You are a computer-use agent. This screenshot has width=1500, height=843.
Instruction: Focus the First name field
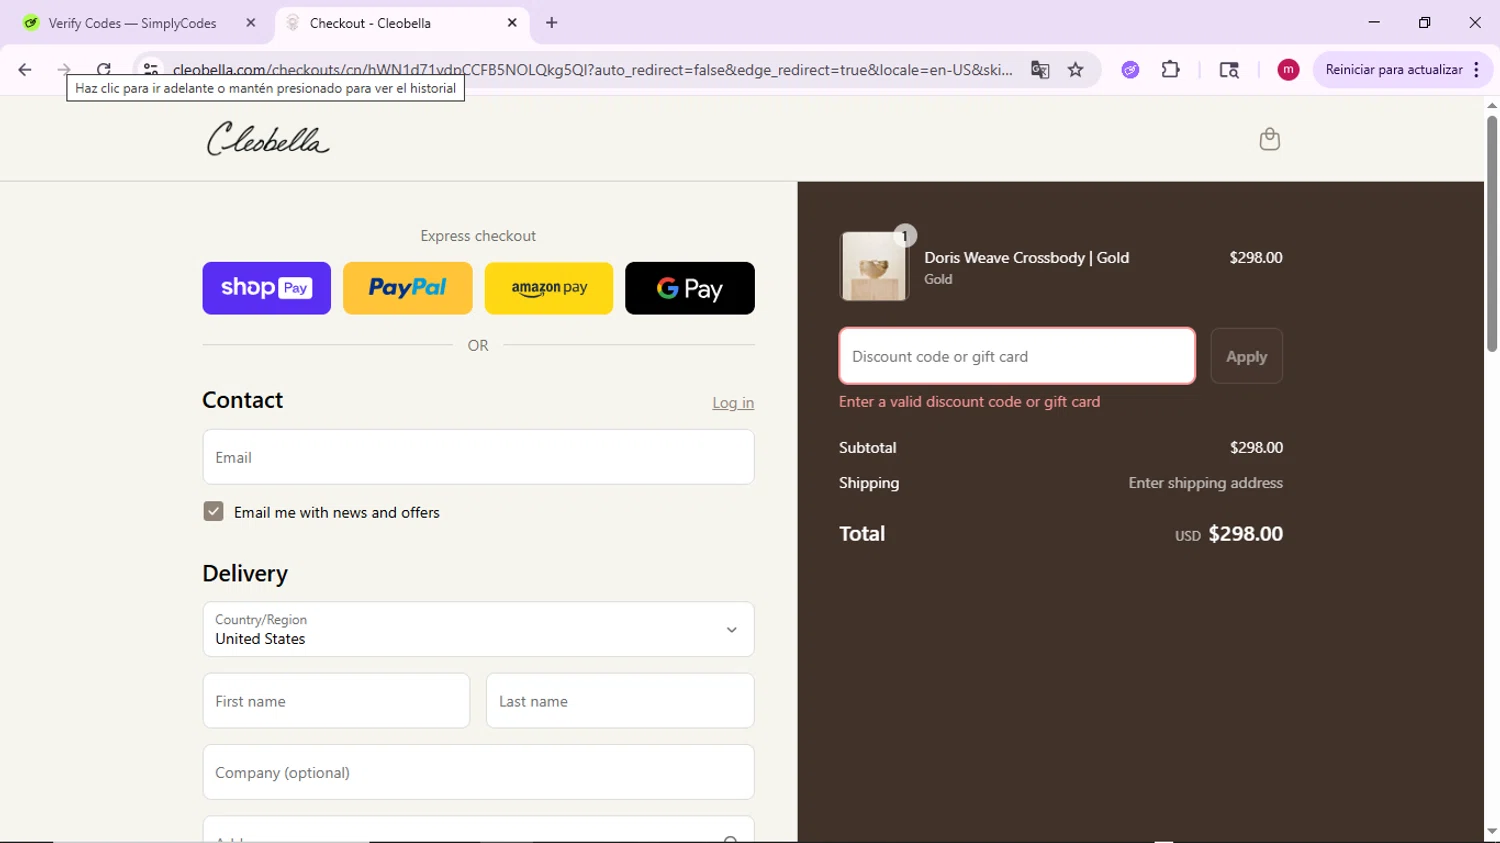[336, 701]
